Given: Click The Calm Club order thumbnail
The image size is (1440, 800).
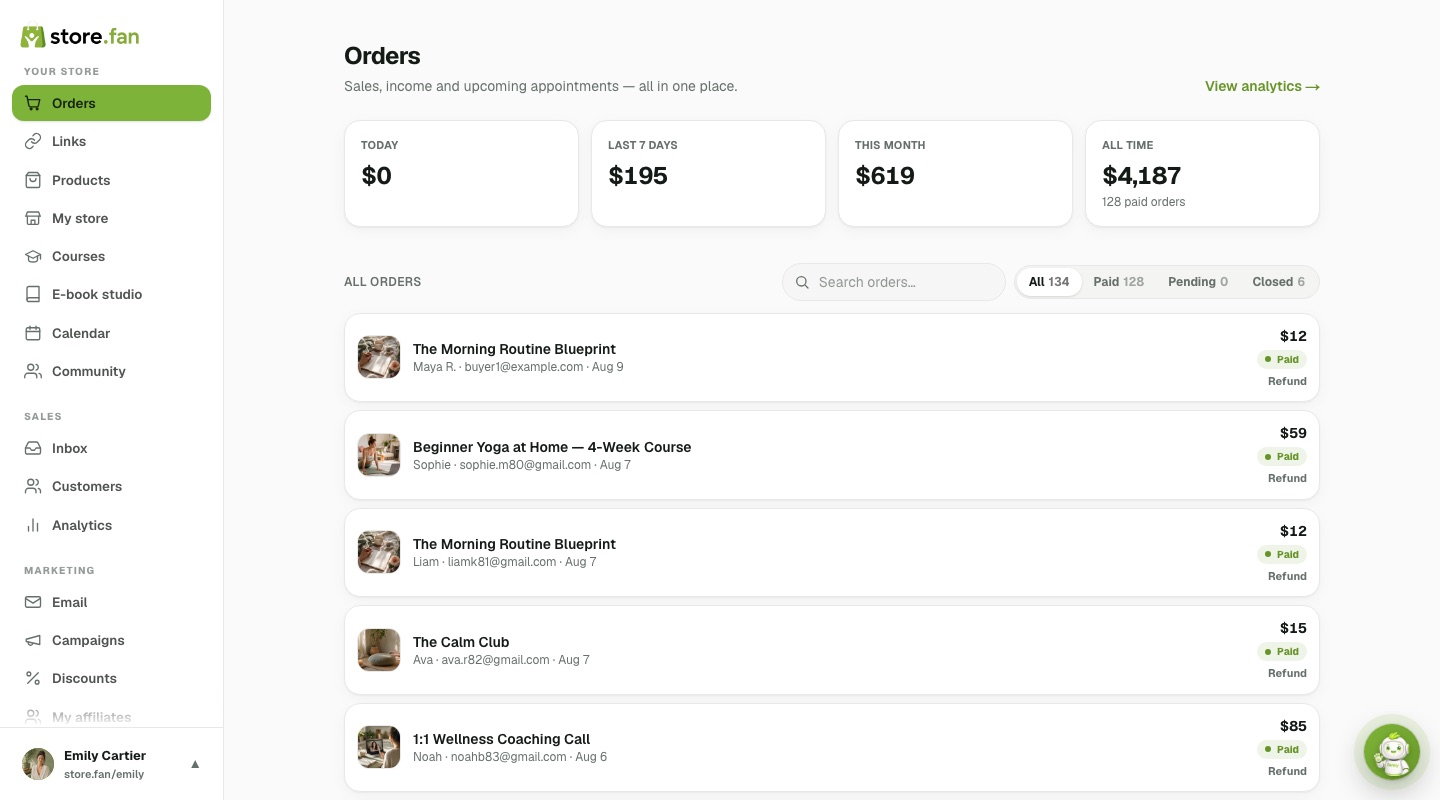Looking at the screenshot, I should pyautogui.click(x=379, y=650).
